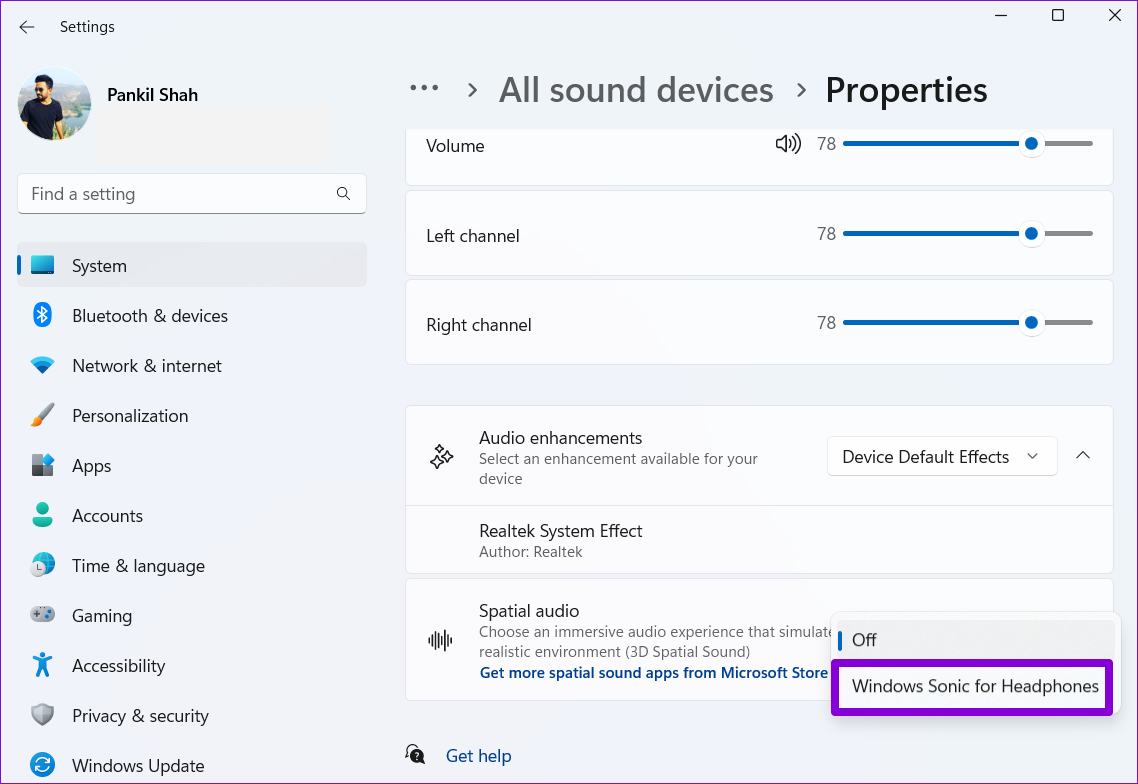Open Get more spatial sound apps link

point(653,673)
